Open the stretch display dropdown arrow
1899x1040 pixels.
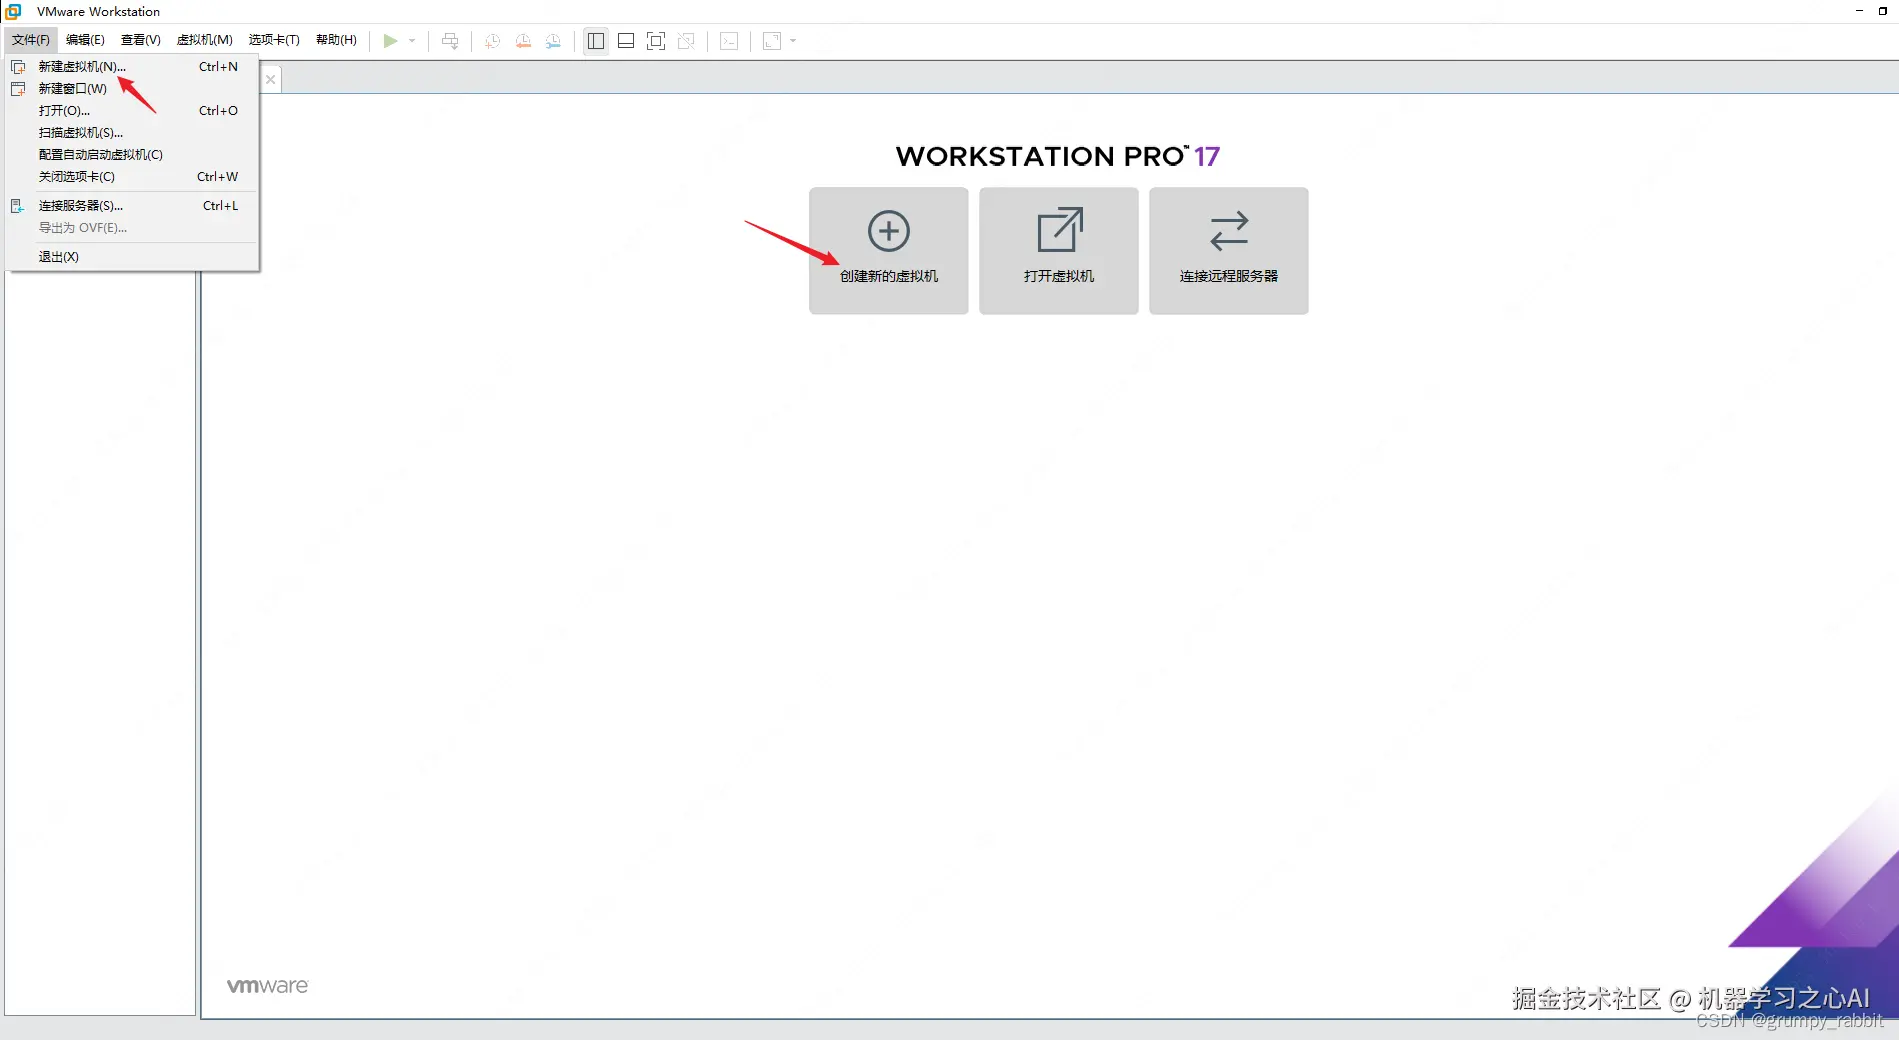(x=793, y=41)
